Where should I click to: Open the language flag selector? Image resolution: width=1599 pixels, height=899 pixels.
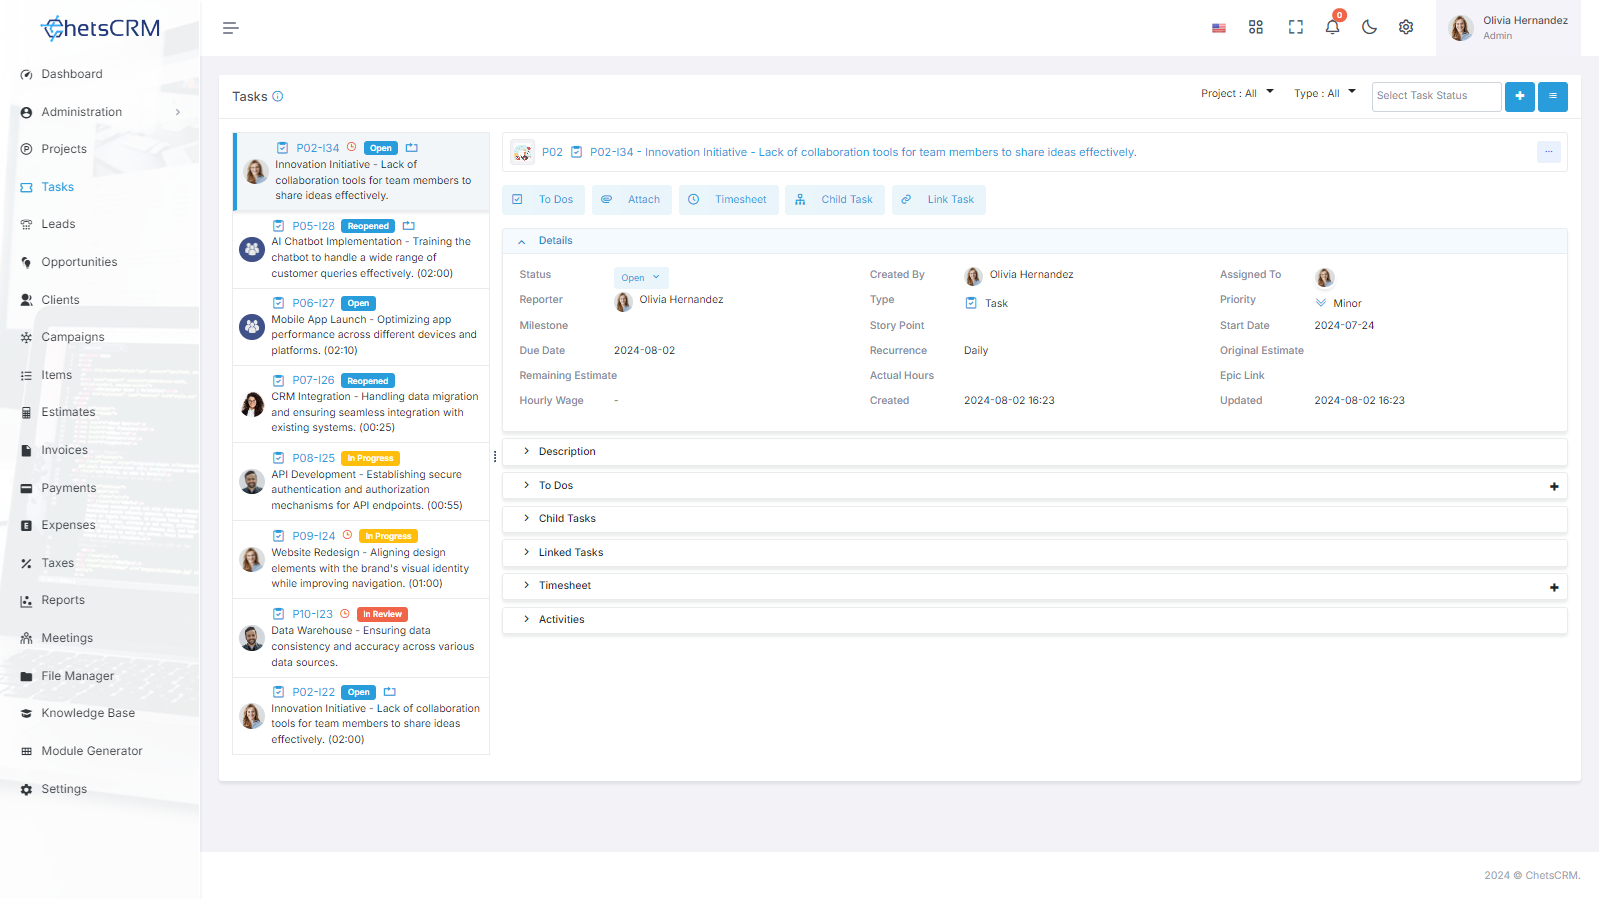[x=1218, y=28]
